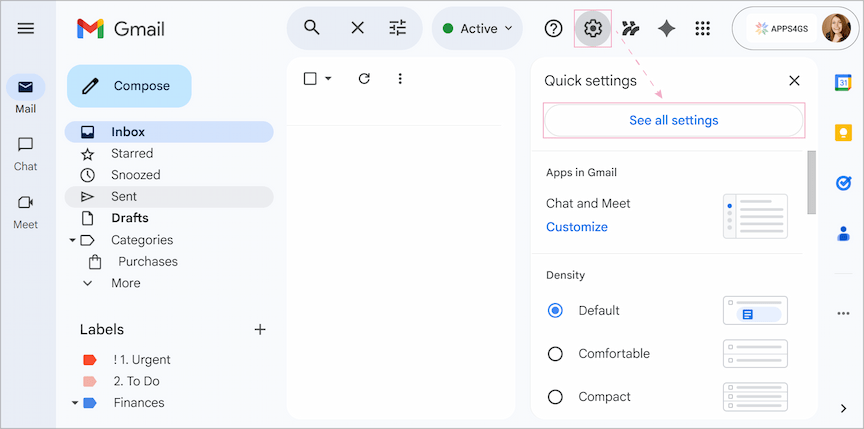
Task: Open the account avatar menu
Action: click(836, 28)
